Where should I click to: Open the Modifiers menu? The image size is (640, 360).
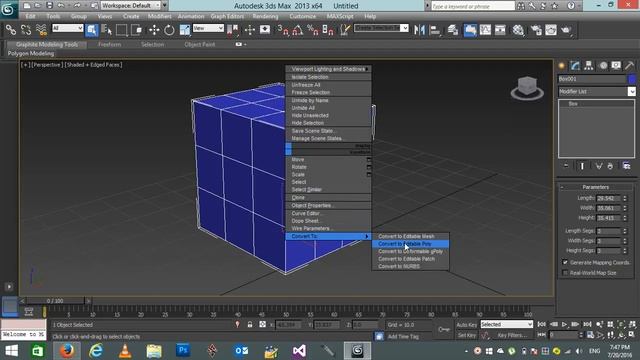tap(159, 16)
